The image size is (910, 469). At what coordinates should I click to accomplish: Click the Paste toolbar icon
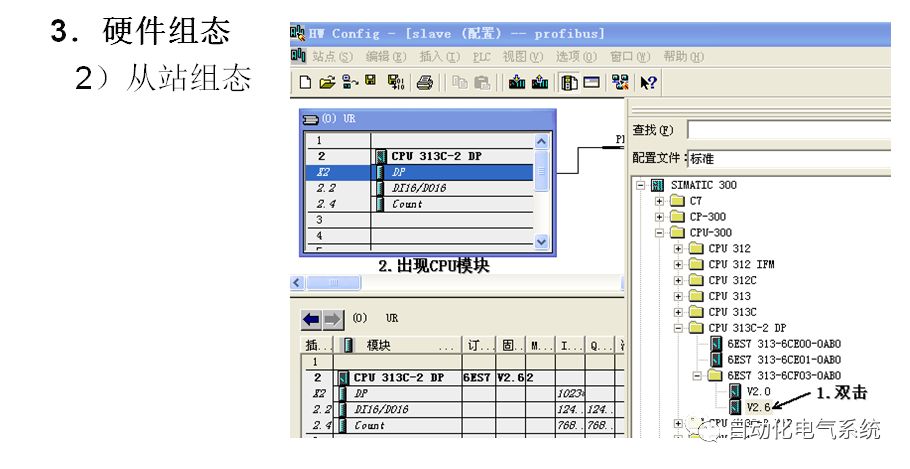tap(482, 82)
